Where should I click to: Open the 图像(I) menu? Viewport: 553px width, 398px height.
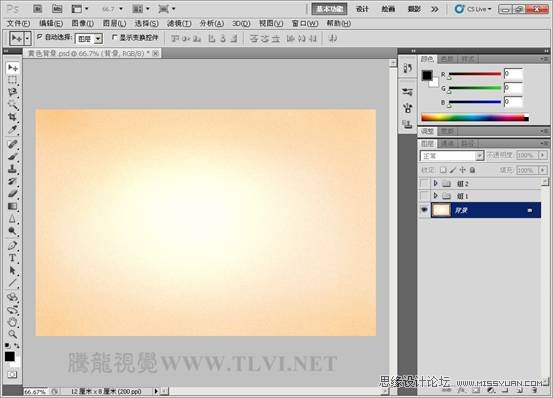point(83,23)
